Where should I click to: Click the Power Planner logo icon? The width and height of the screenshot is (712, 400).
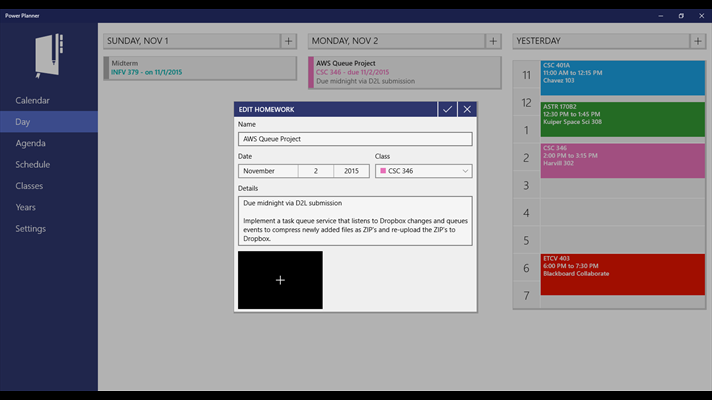tap(49, 55)
